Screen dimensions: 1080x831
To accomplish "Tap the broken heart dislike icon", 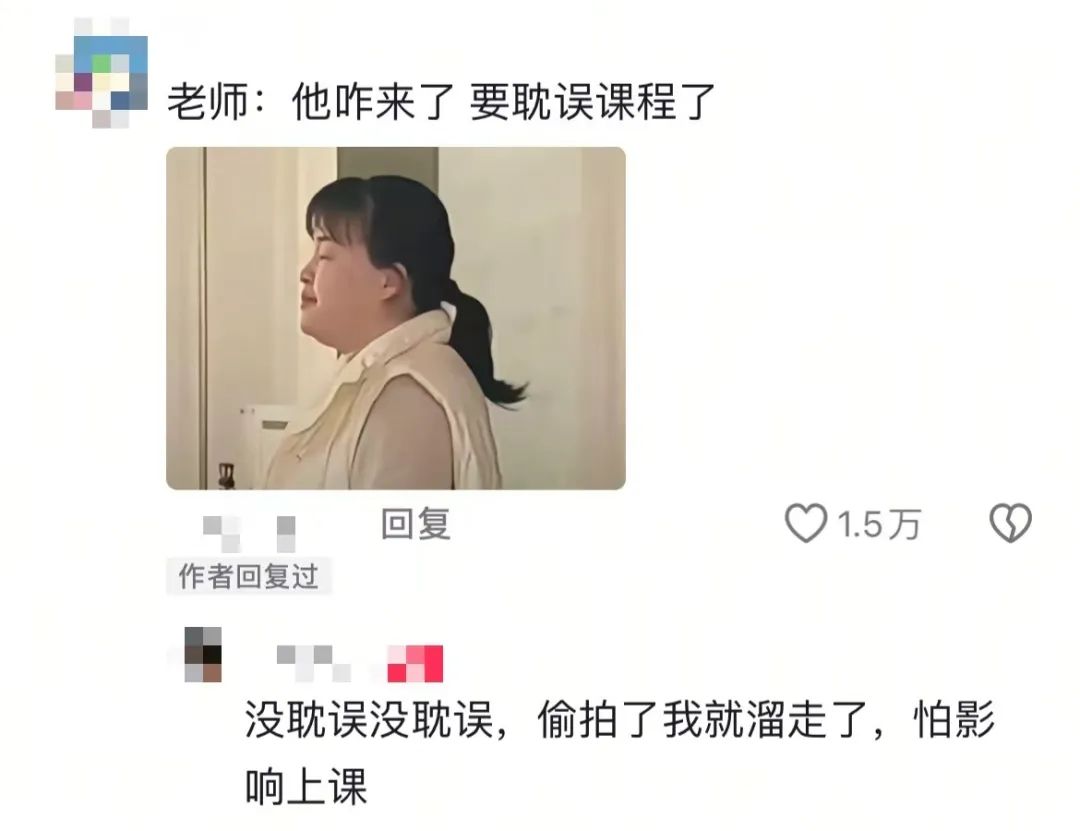I will [1010, 523].
